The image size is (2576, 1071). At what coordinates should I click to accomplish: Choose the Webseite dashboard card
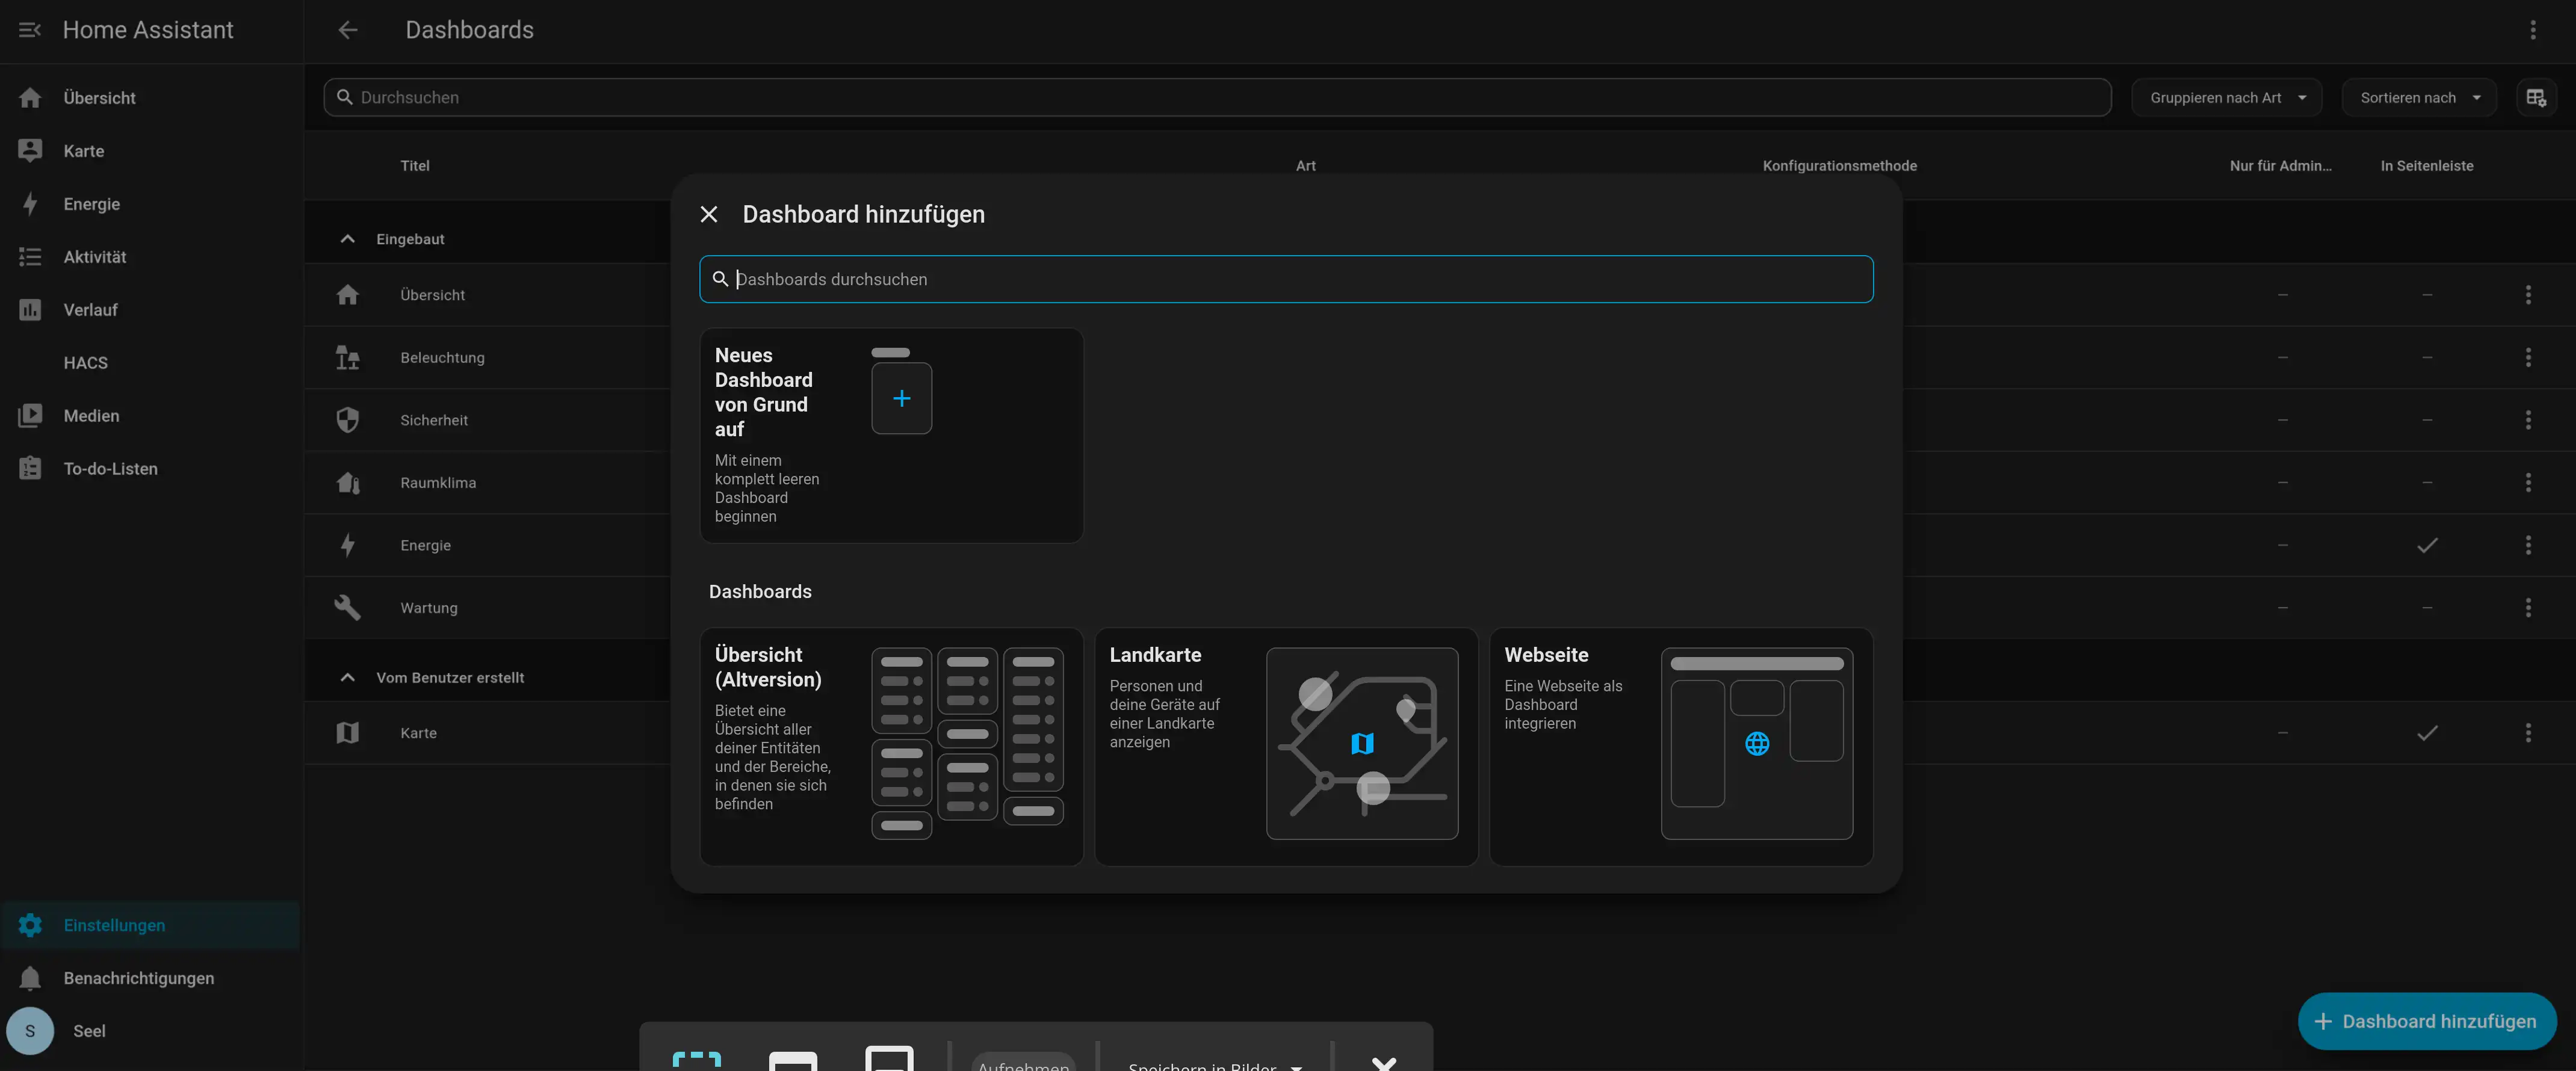pos(1681,746)
